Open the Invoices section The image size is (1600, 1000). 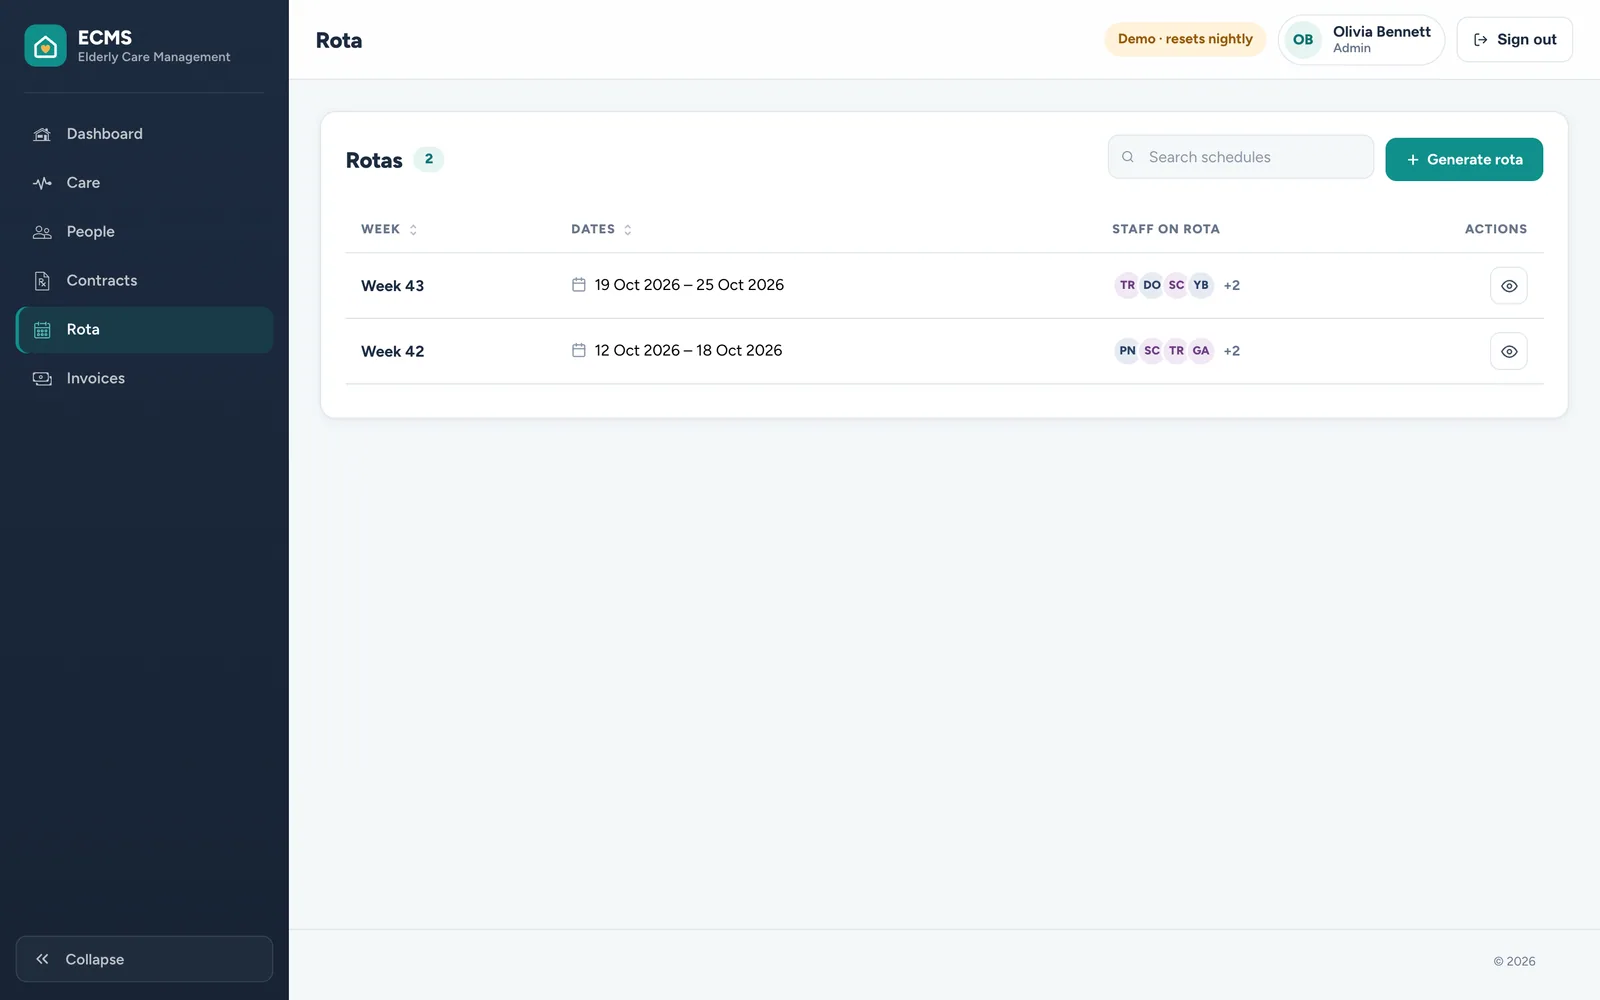pyautogui.click(x=144, y=379)
